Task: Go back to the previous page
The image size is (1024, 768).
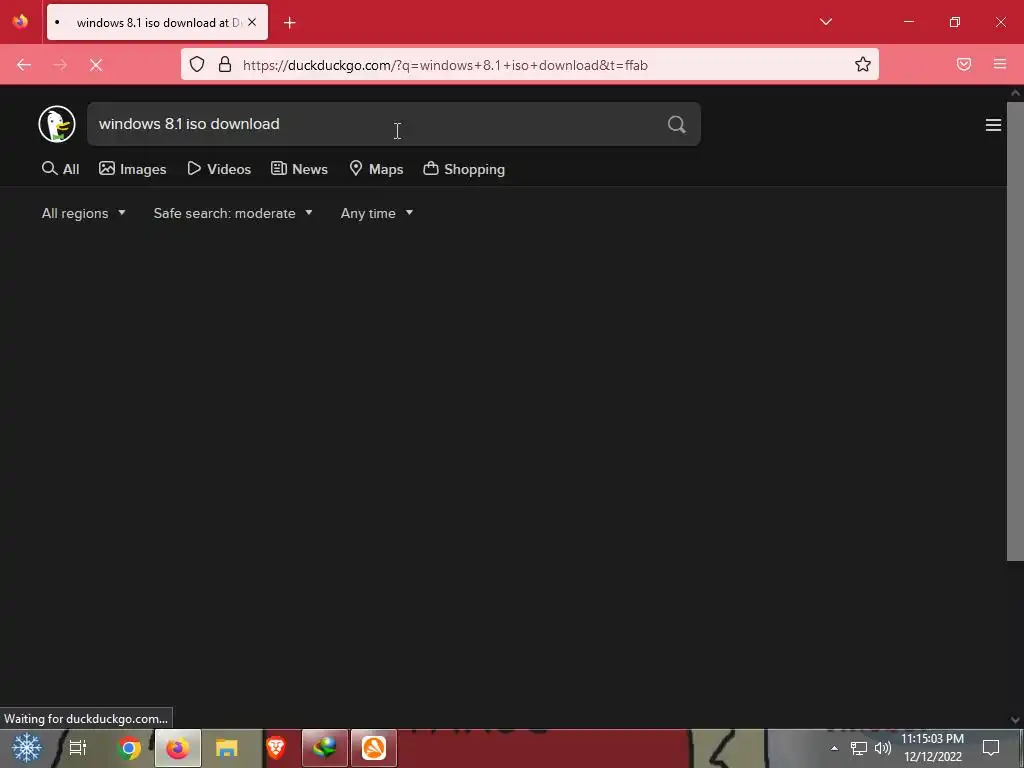Action: (24, 65)
